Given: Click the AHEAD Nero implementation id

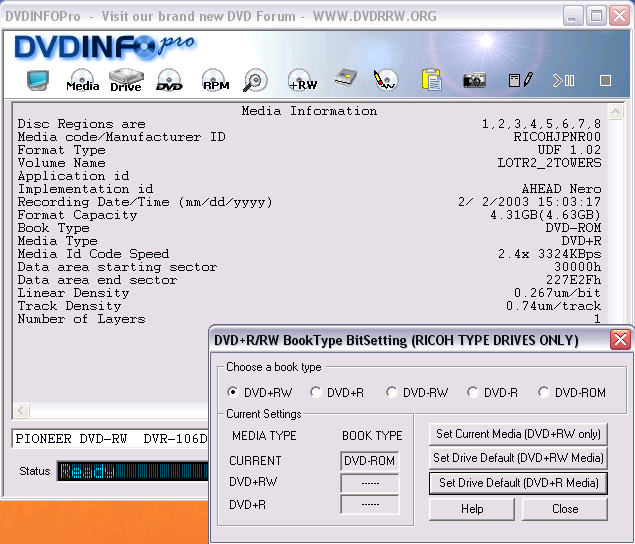Looking at the screenshot, I should click(561, 189).
